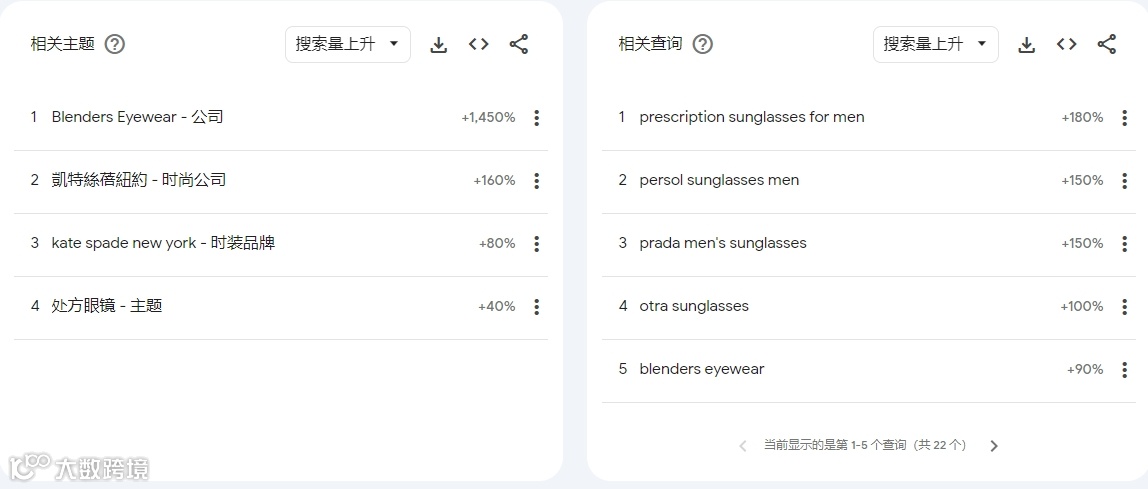Go to previous page of queries

pyautogui.click(x=742, y=446)
